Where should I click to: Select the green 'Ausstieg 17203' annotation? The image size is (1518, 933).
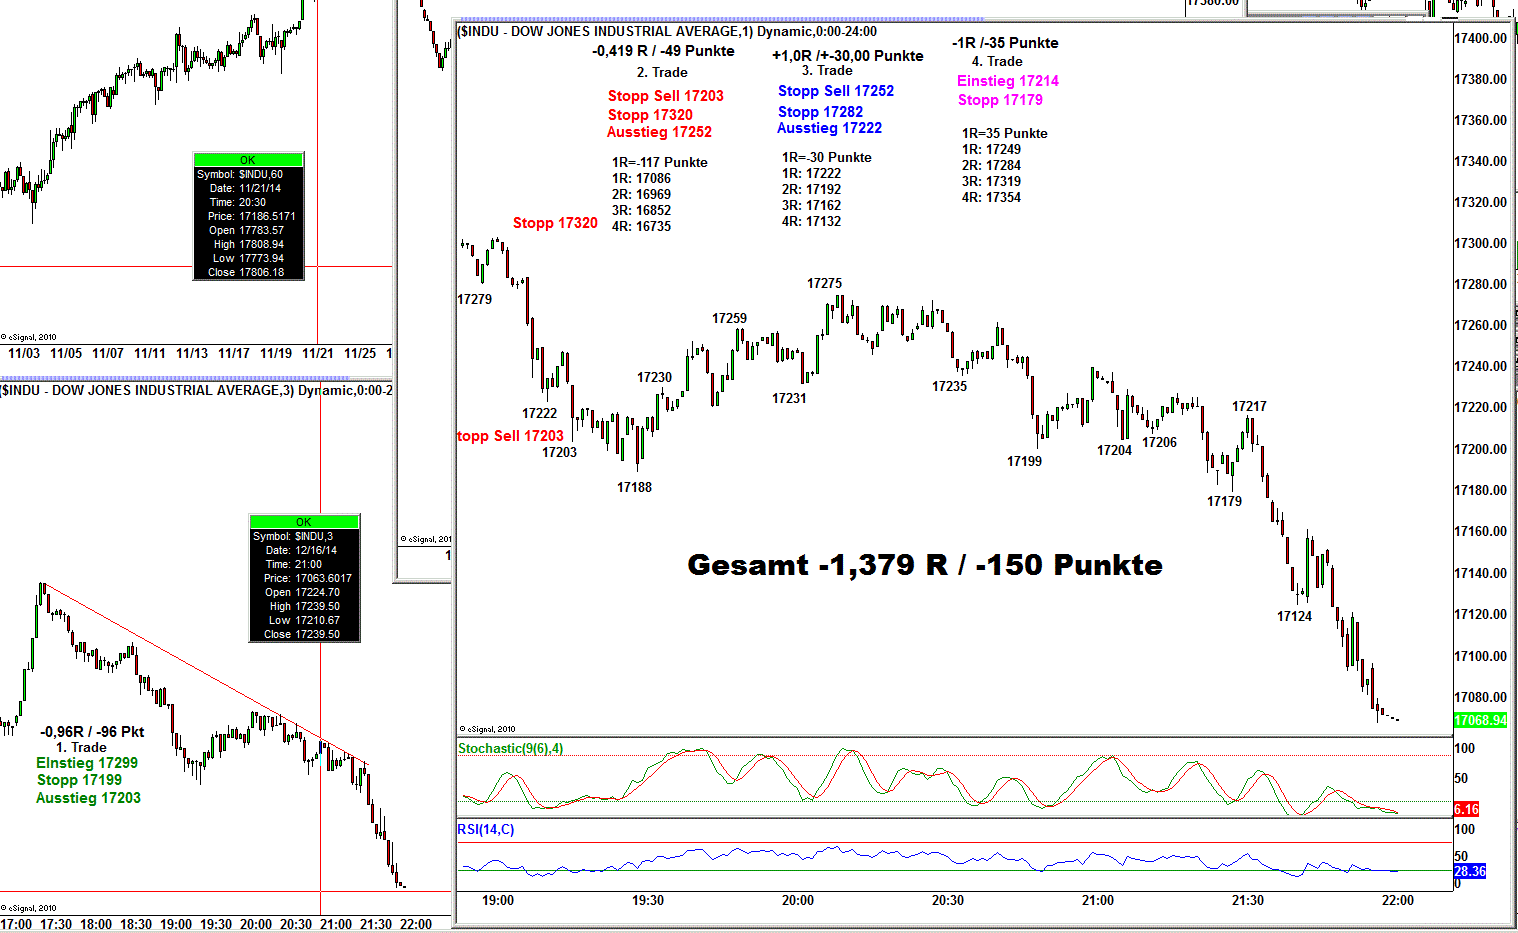click(88, 798)
